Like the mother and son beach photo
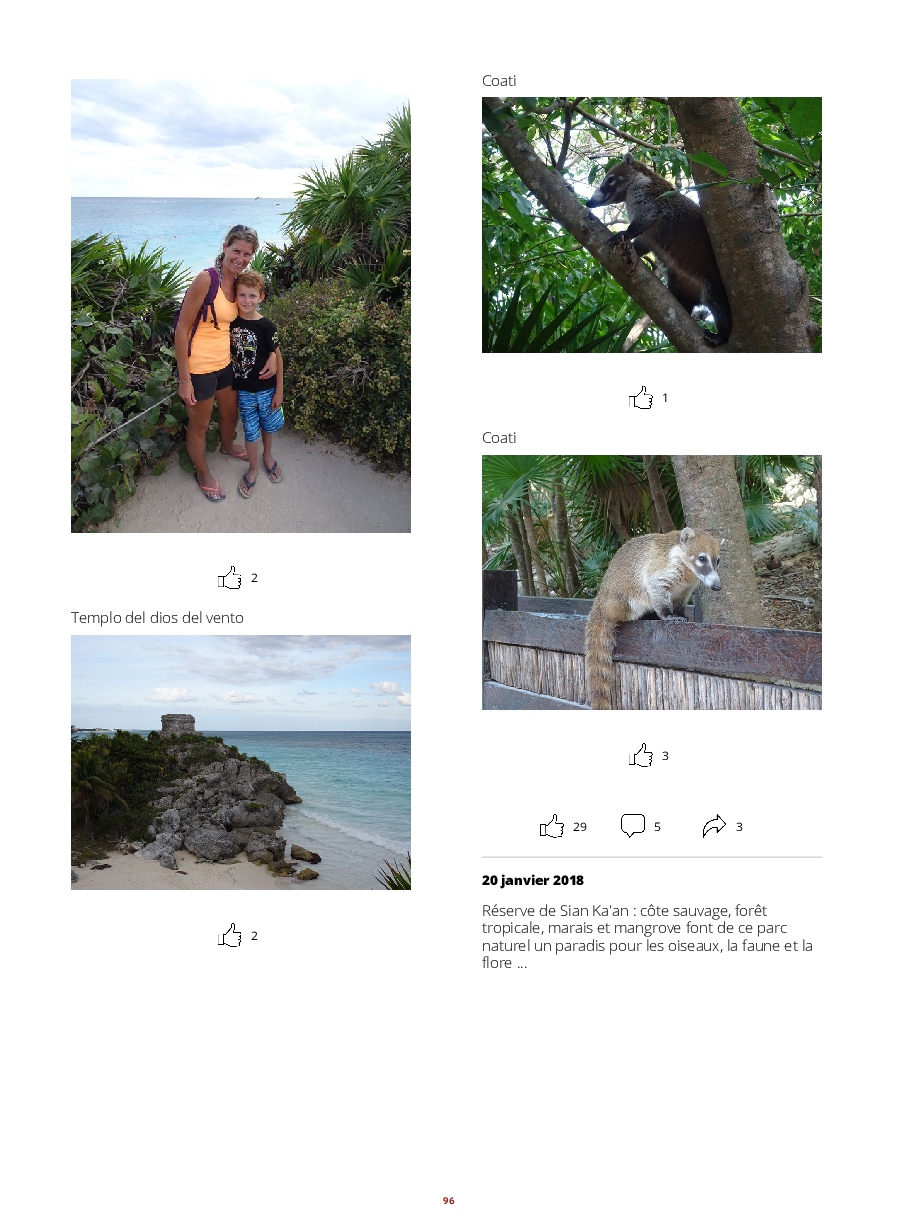Viewport: 898px width, 1228px height. pyautogui.click(x=230, y=578)
